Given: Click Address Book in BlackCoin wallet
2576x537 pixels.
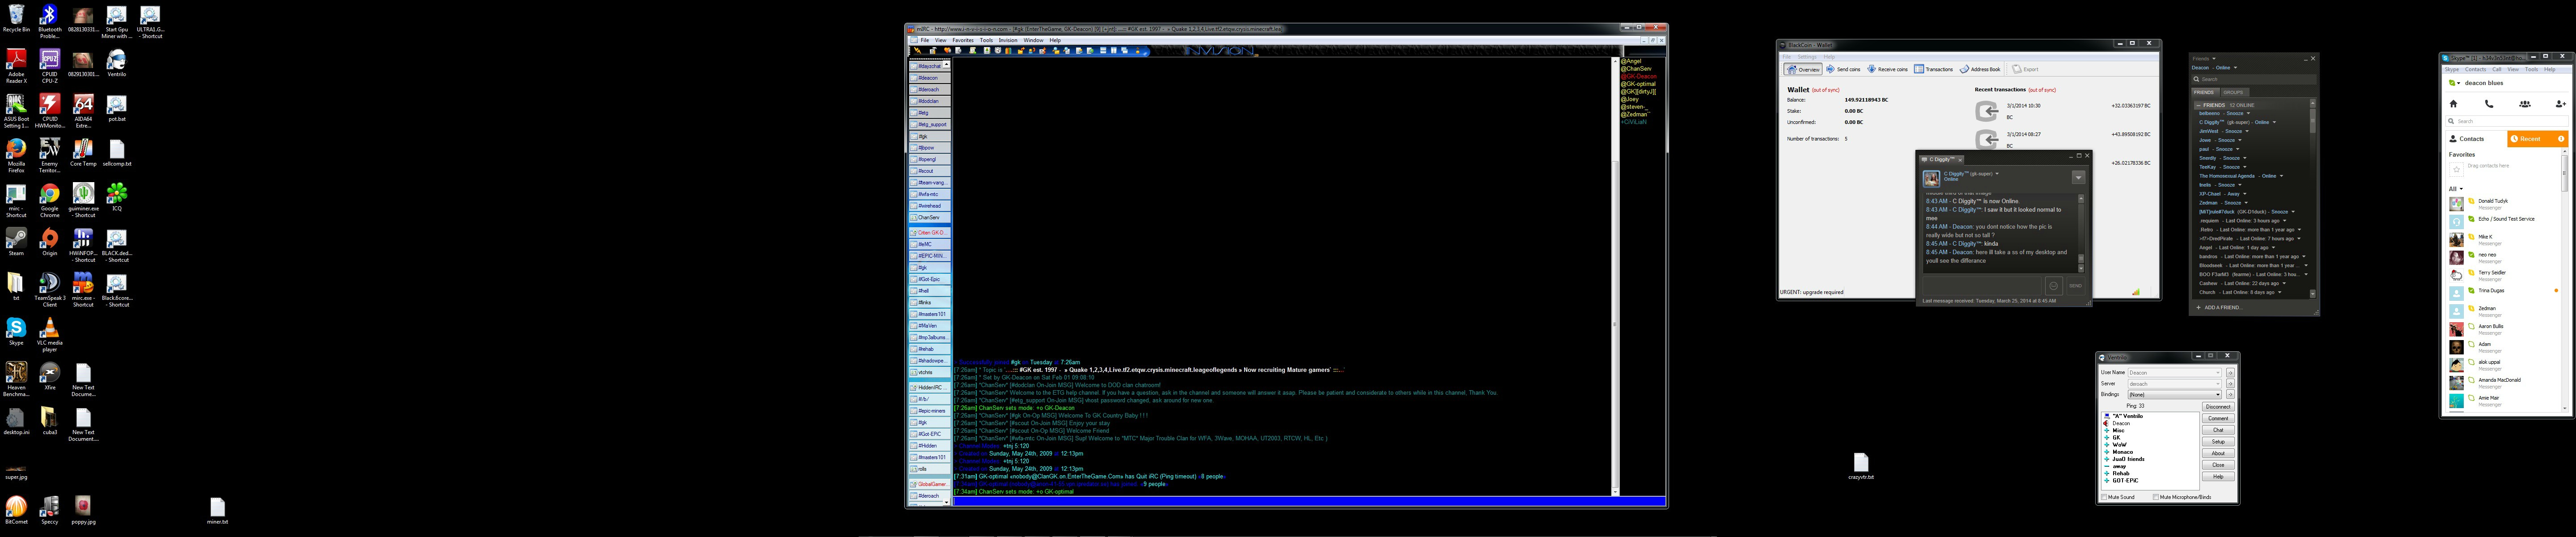Looking at the screenshot, I should (x=1980, y=69).
